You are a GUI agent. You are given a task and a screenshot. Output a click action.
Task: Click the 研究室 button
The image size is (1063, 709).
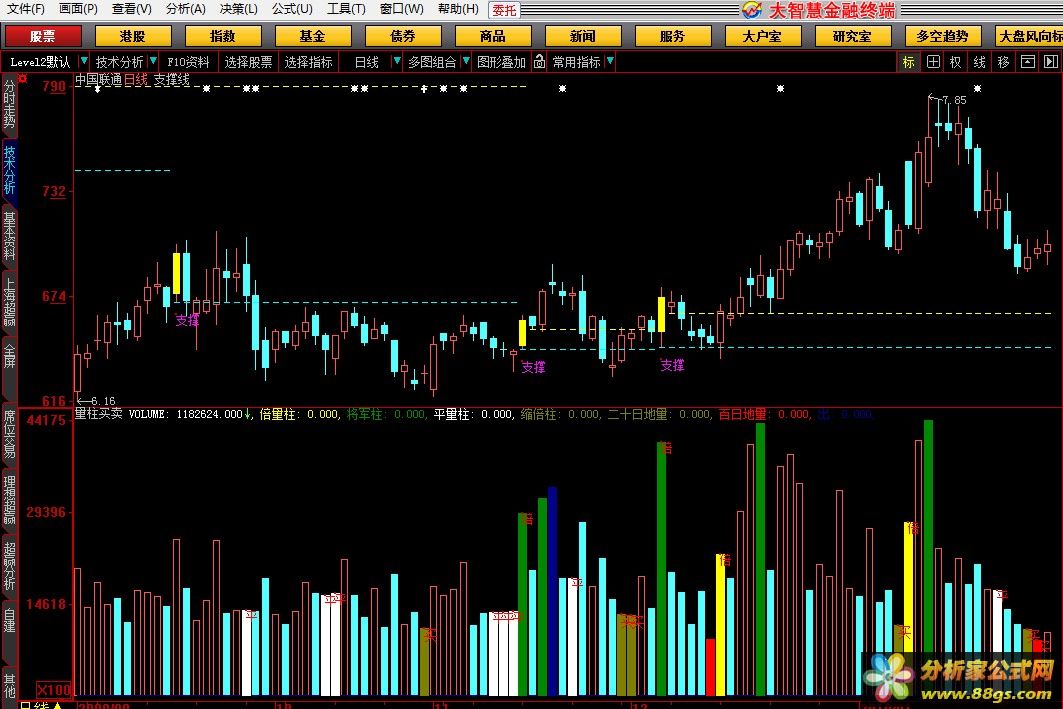[x=852, y=36]
